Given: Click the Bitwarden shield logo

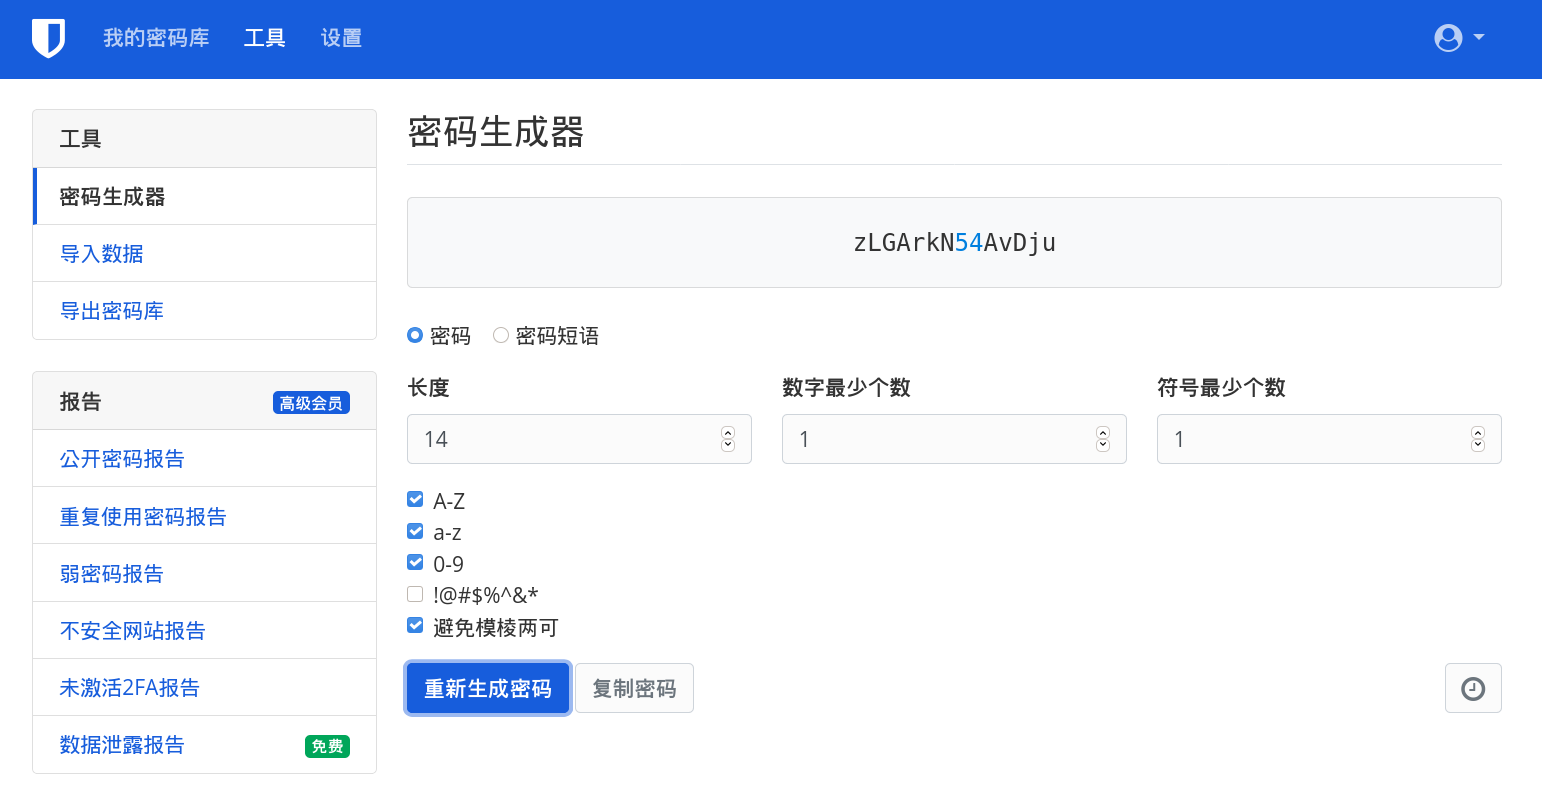Looking at the screenshot, I should click(48, 39).
